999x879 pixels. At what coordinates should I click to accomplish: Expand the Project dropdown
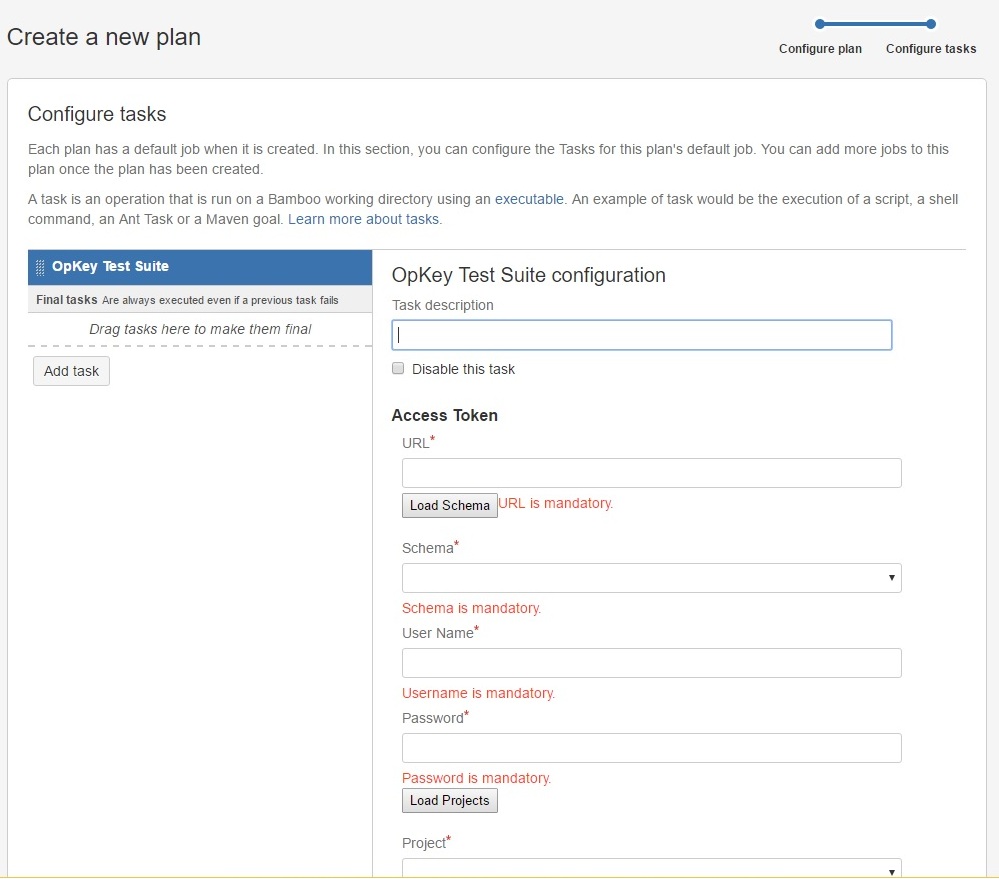pos(651,868)
